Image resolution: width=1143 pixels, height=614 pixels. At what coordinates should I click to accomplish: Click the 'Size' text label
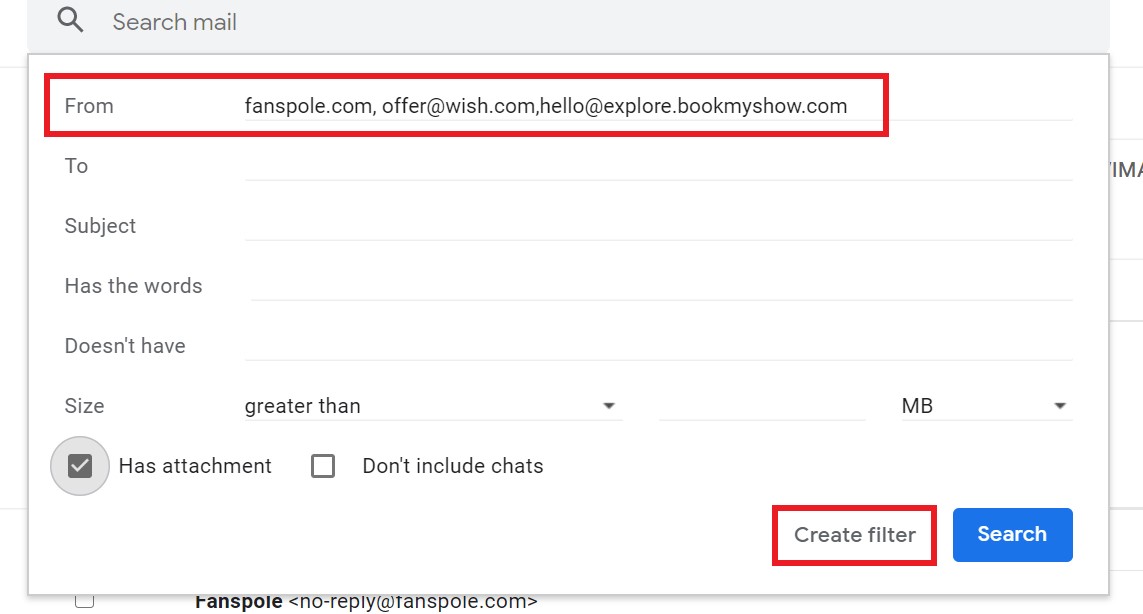(x=84, y=406)
